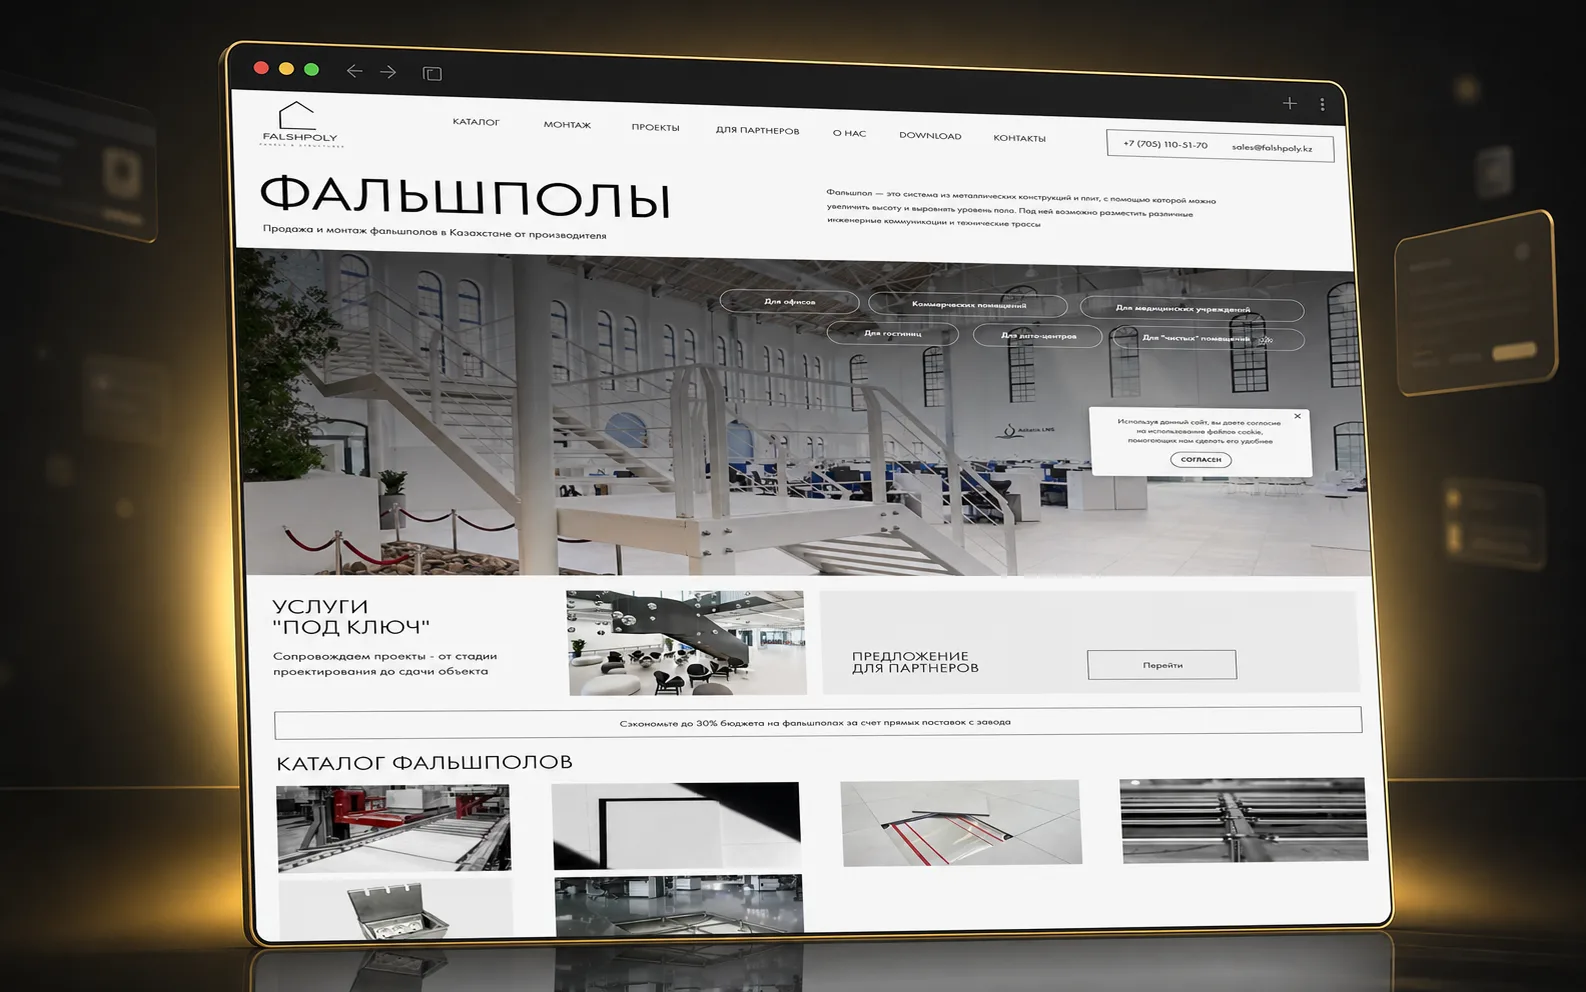Open catalog thumbnail with white panel
Image resolution: width=1586 pixels, height=992 pixels.
coord(677,825)
